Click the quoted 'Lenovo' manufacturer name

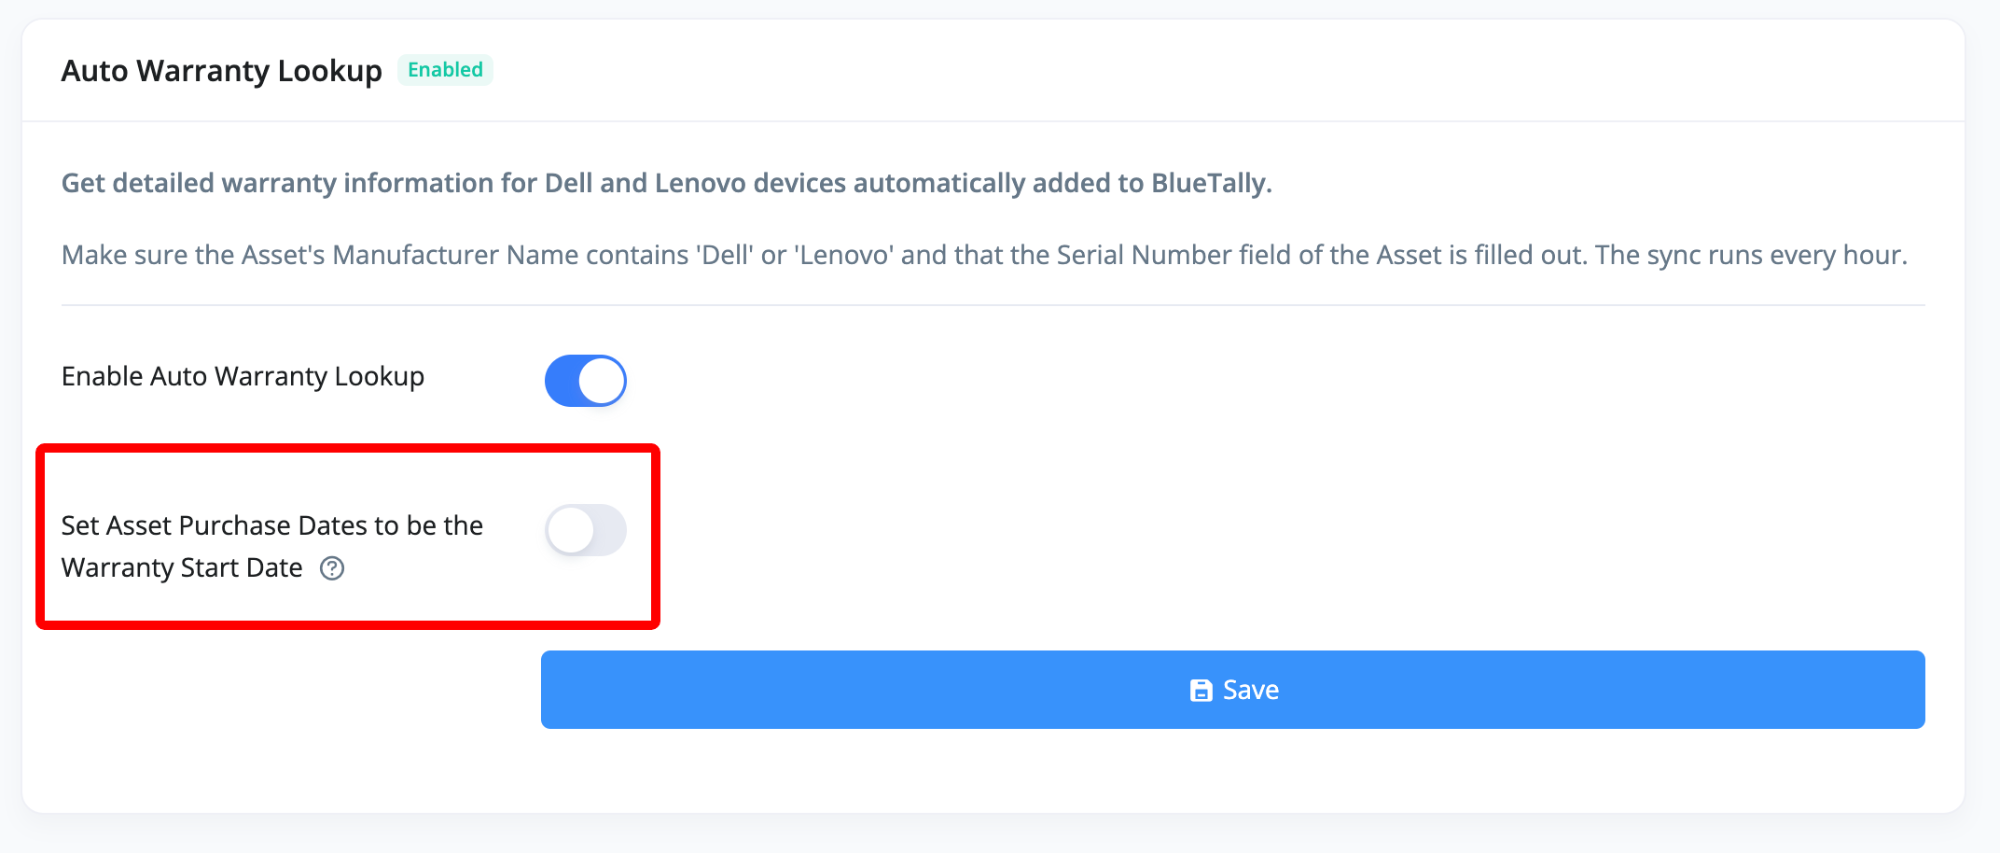pyautogui.click(x=843, y=255)
